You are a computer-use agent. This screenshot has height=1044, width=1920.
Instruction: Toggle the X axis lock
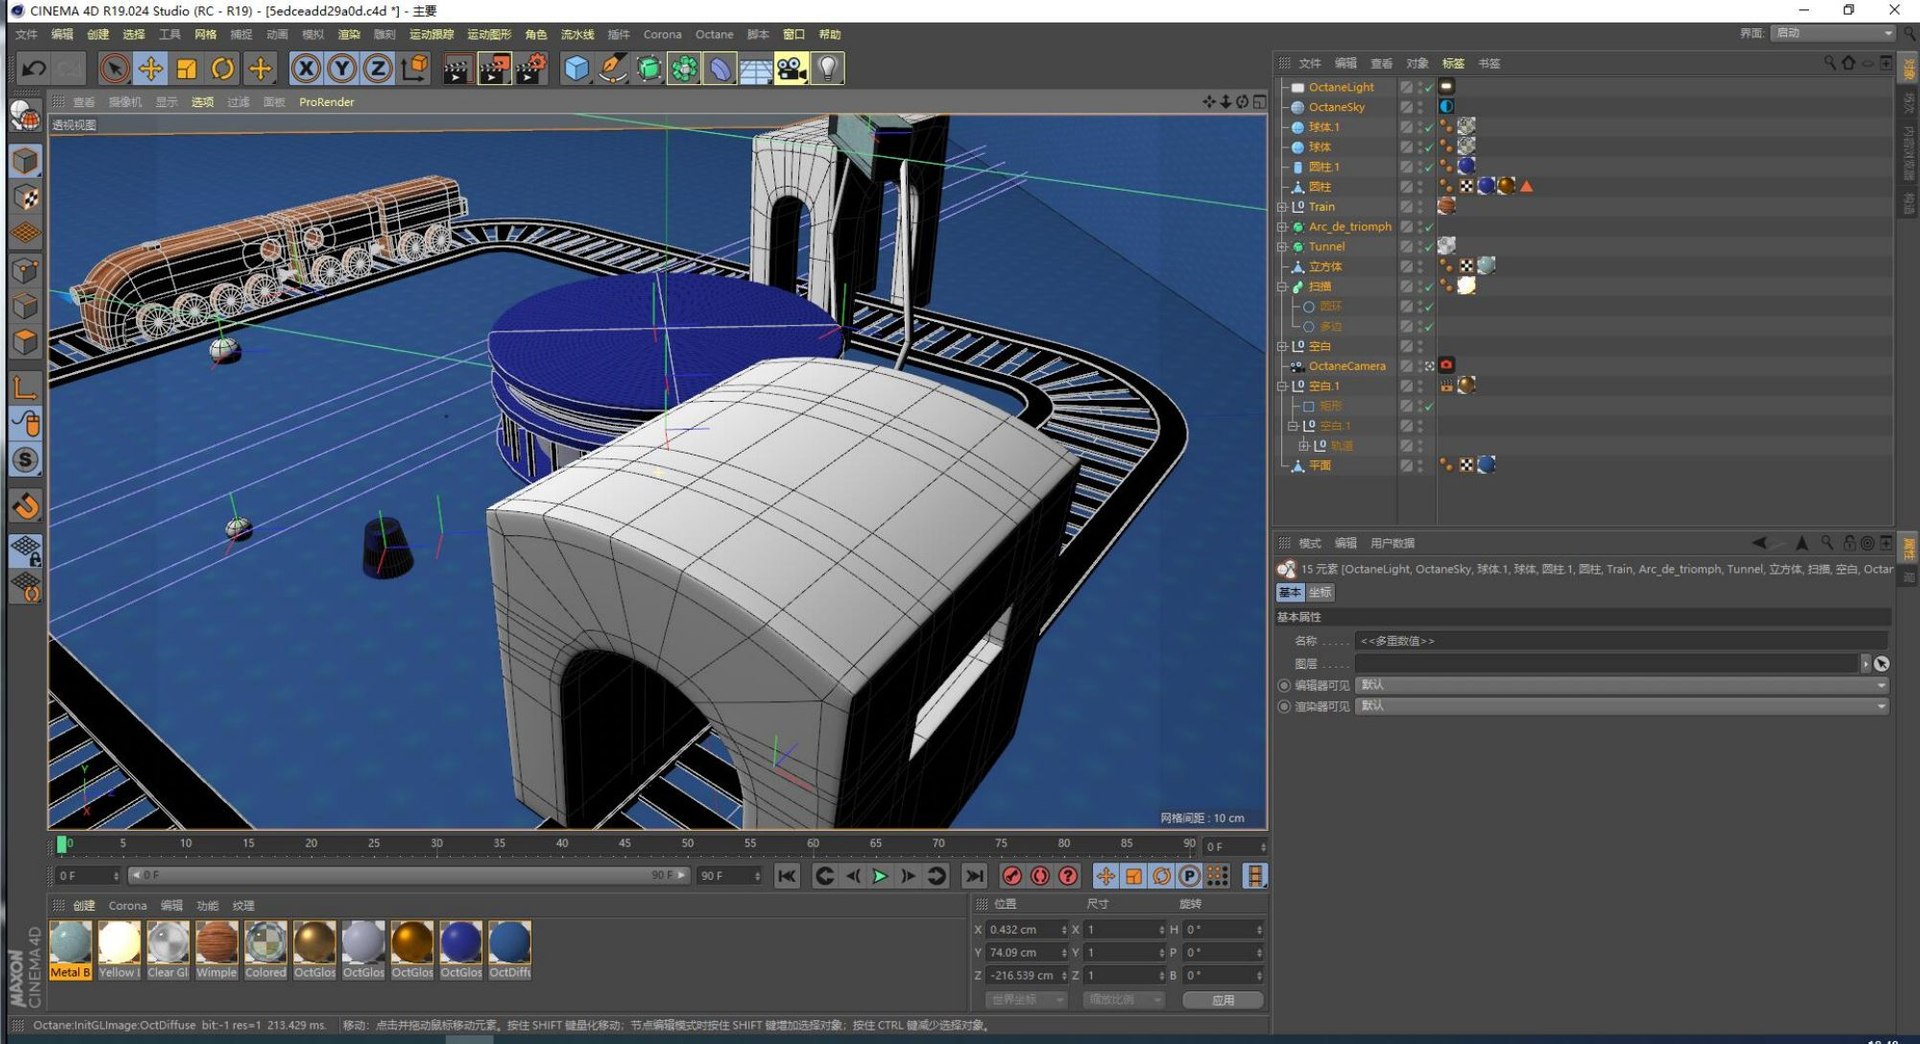point(306,68)
